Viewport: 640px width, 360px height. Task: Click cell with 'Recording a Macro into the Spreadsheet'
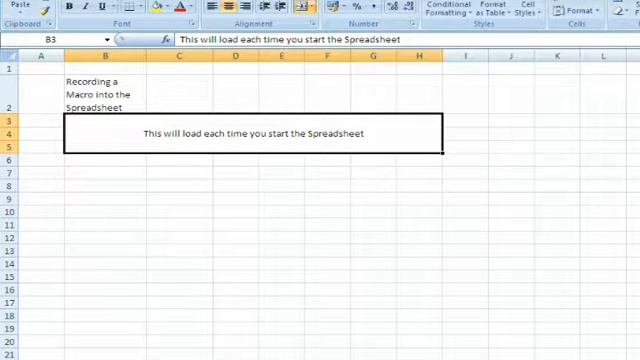[x=105, y=94]
